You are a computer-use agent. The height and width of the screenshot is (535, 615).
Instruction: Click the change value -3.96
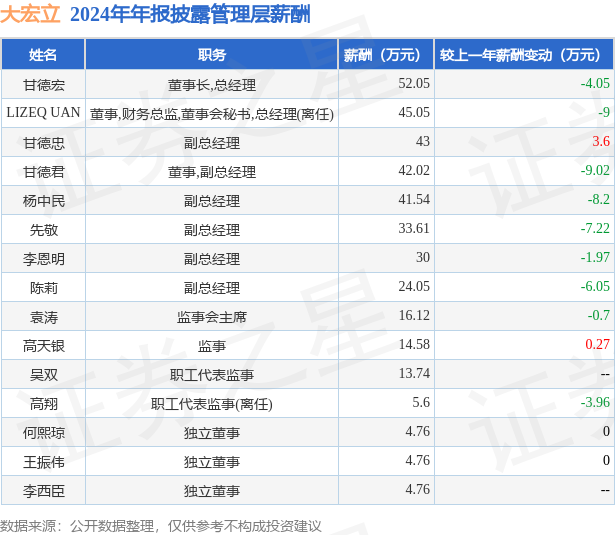(595, 402)
